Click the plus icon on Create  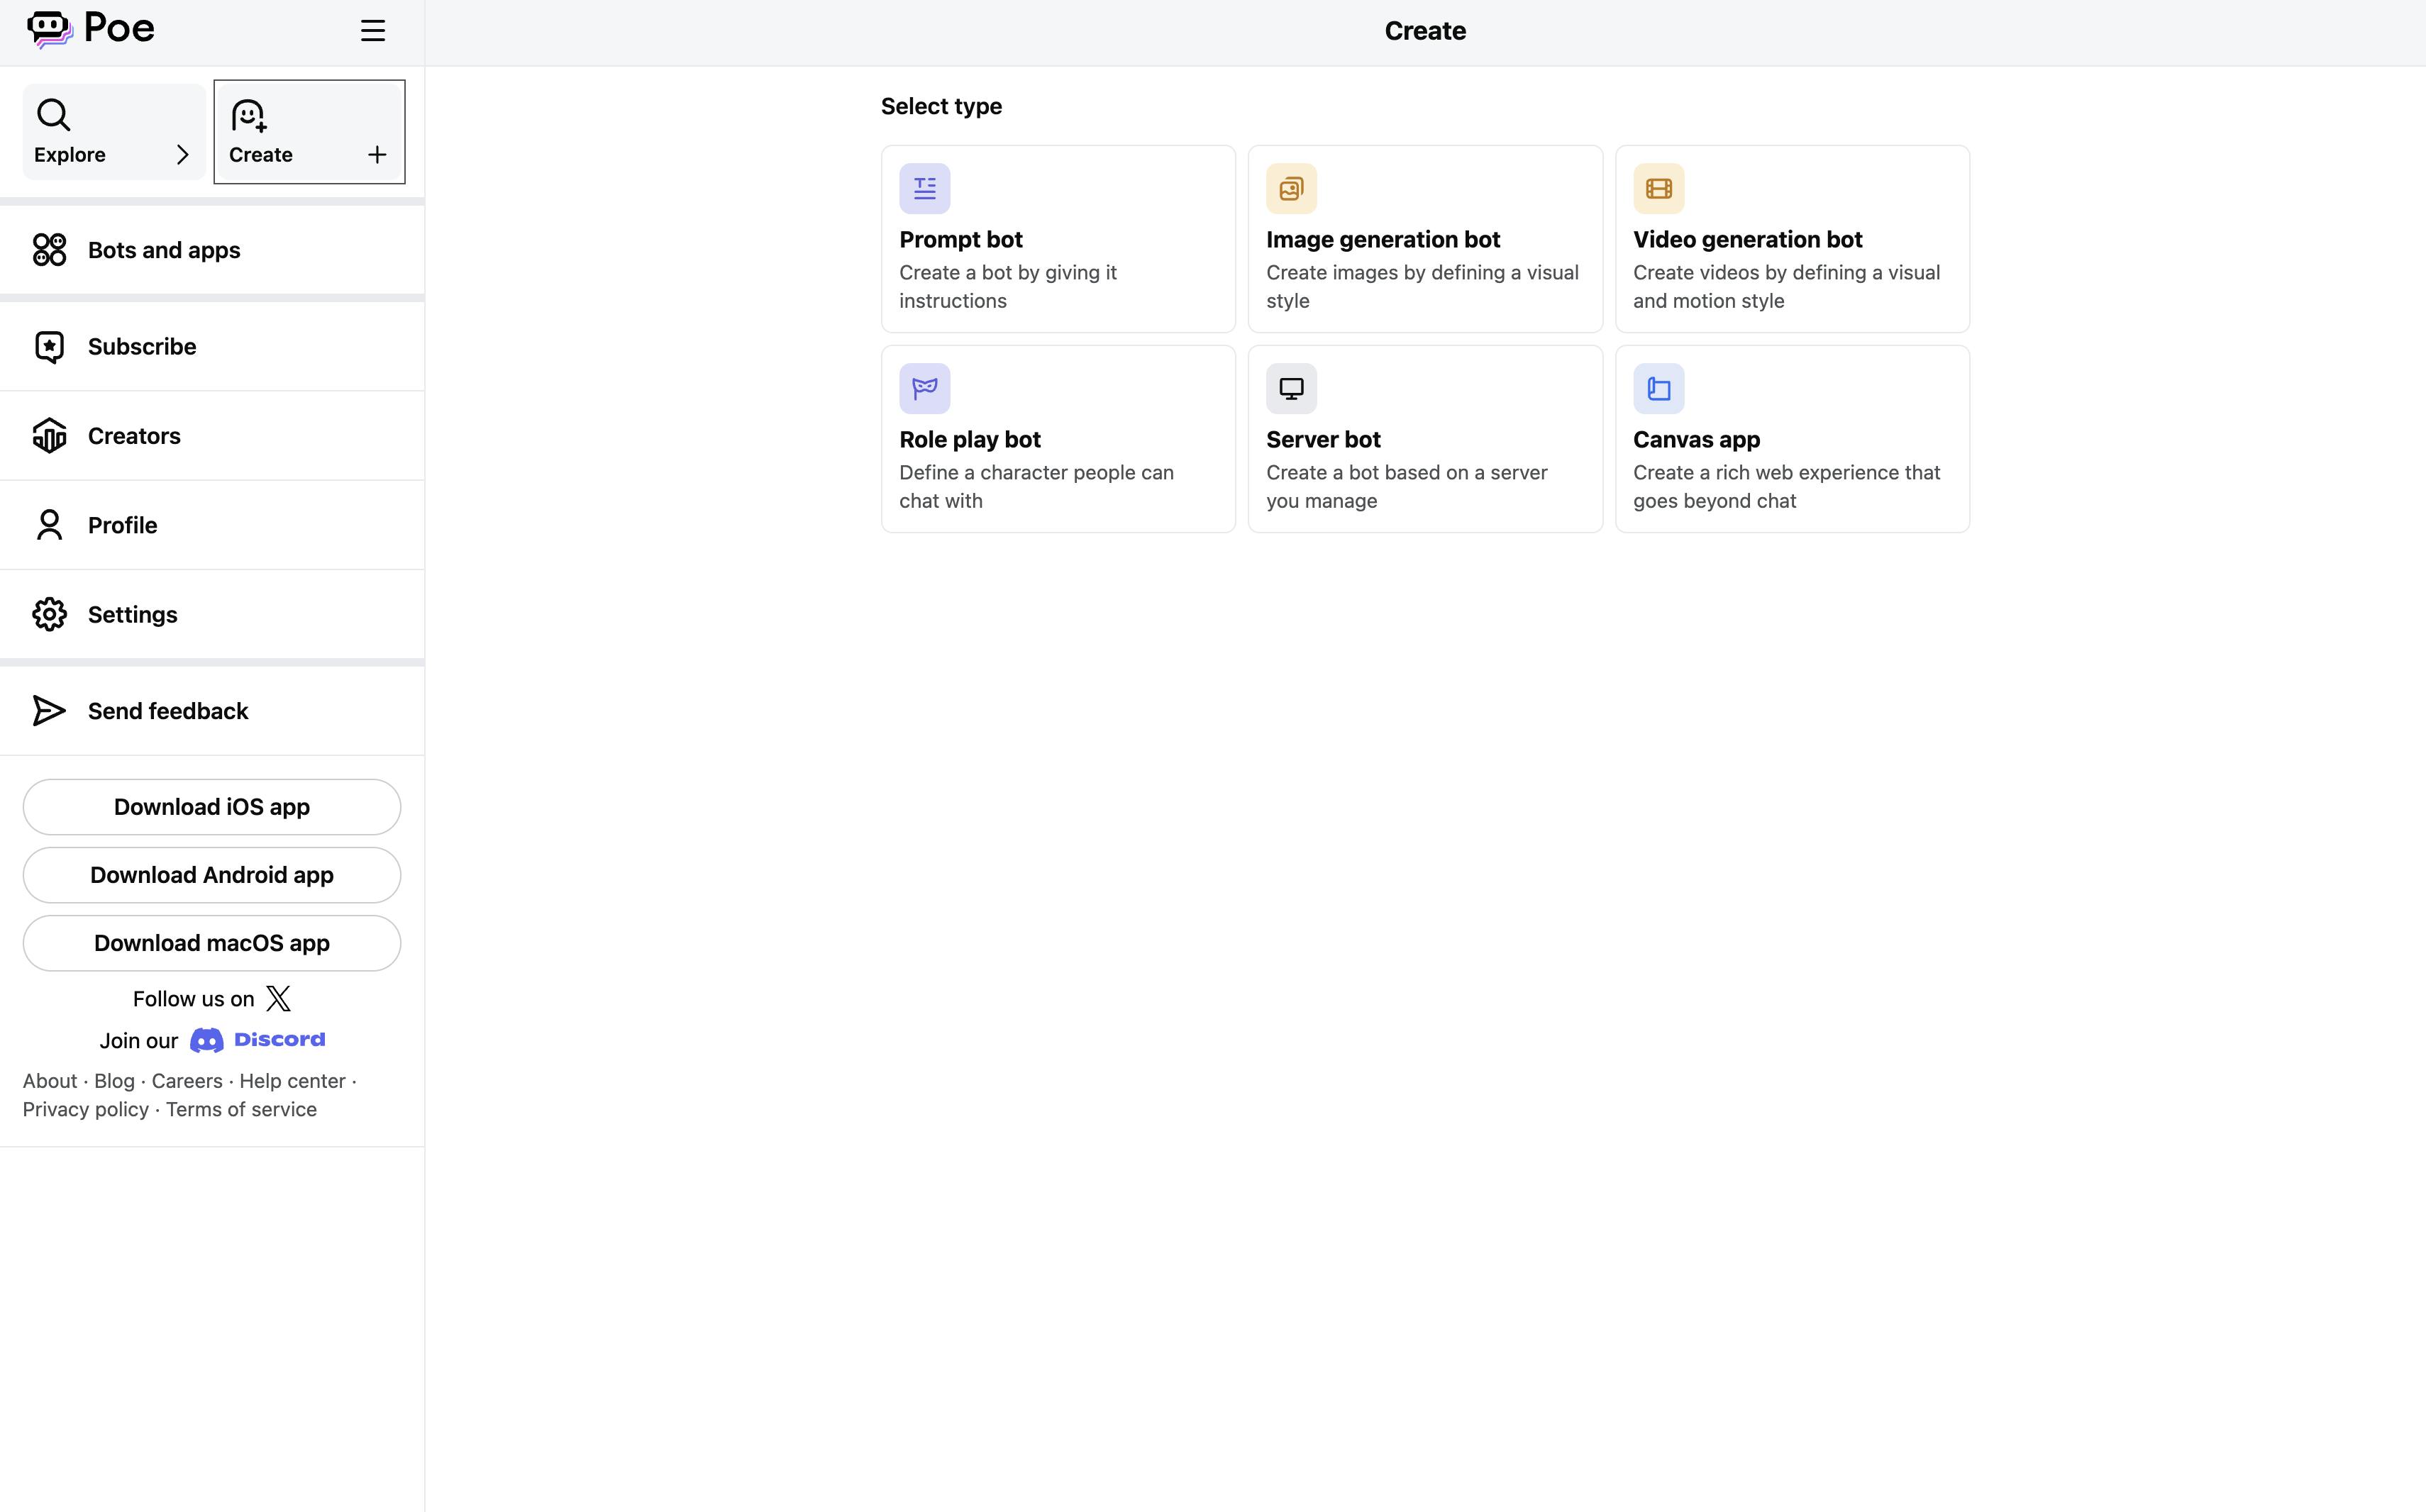coord(377,155)
